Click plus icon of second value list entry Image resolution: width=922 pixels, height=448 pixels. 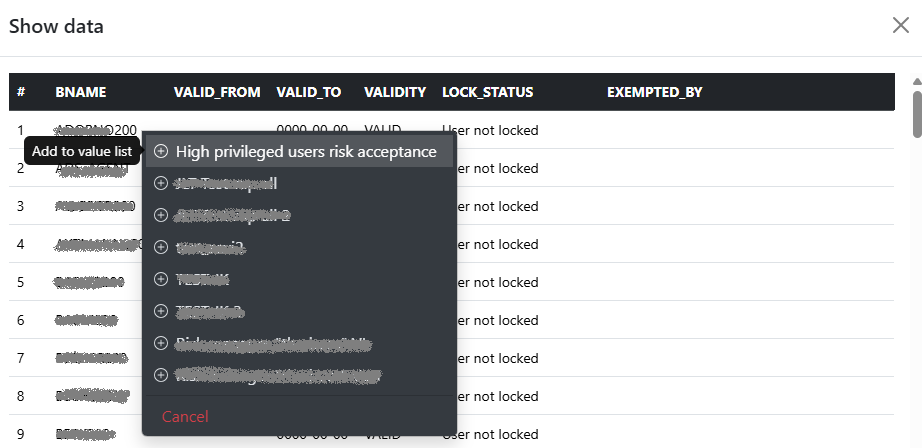click(x=161, y=183)
